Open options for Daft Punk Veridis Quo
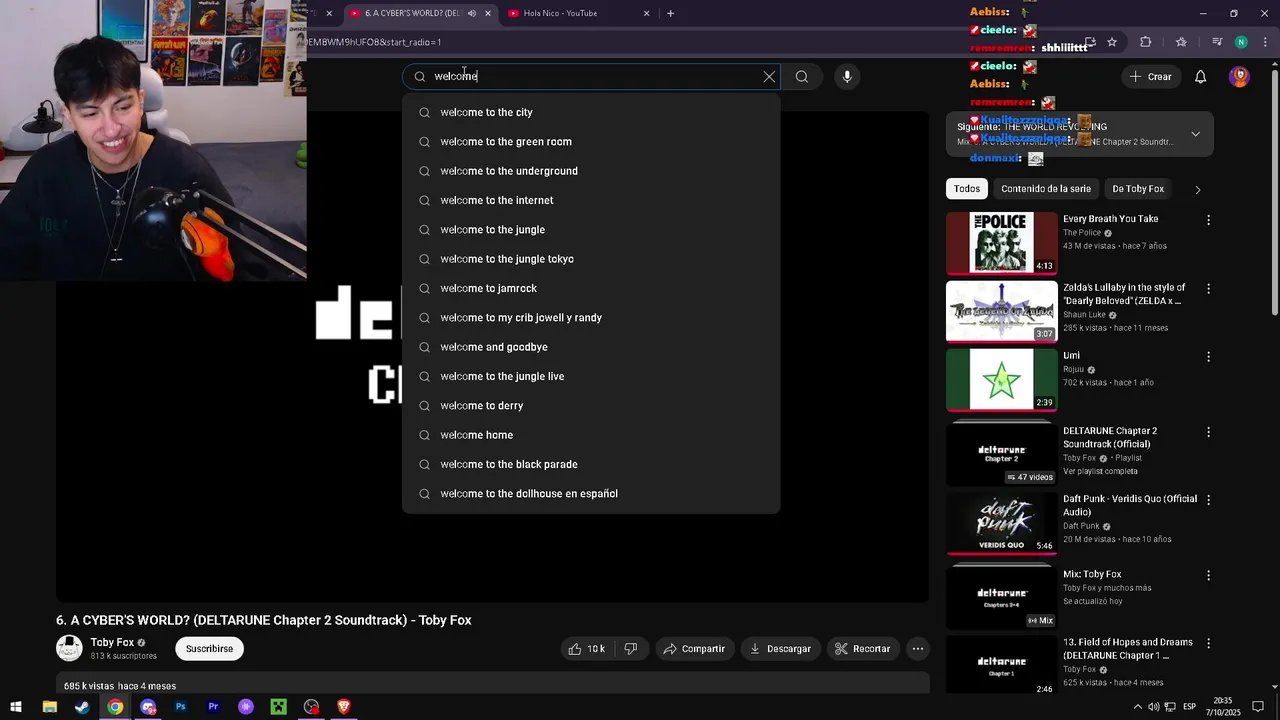Image resolution: width=1280 pixels, height=720 pixels. 1208,500
